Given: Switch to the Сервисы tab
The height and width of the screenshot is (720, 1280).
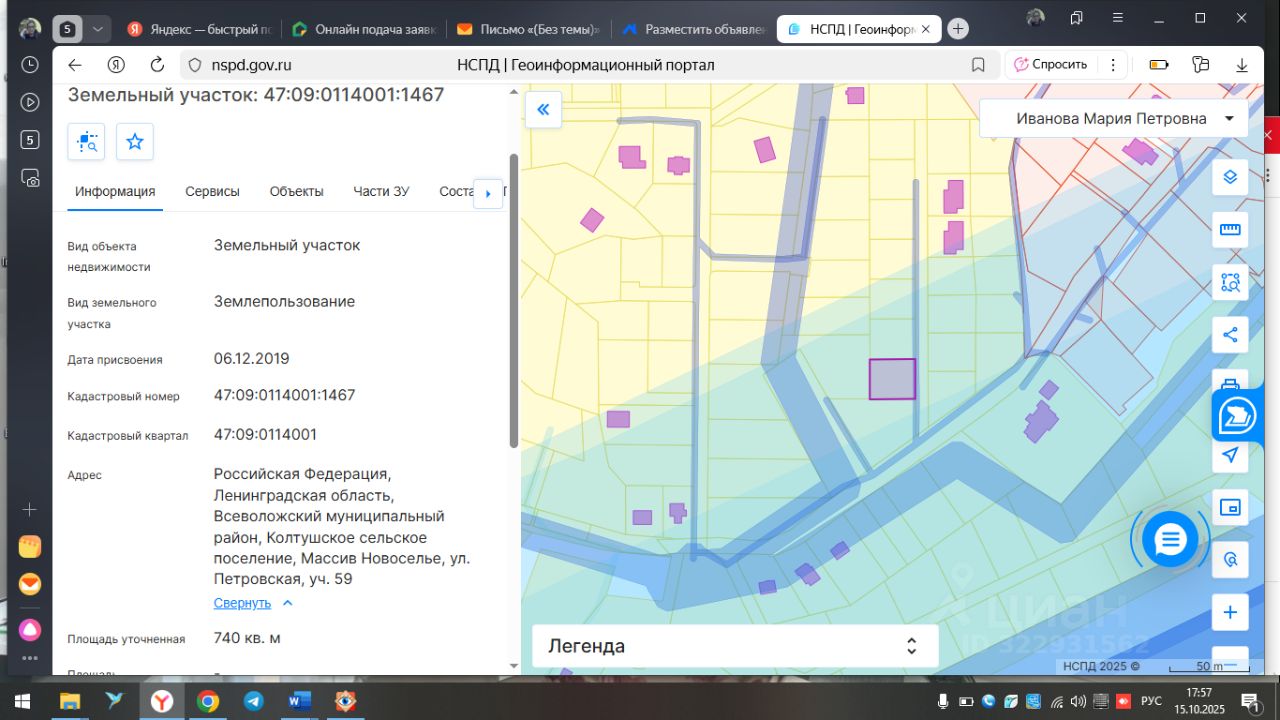Looking at the screenshot, I should tap(212, 192).
